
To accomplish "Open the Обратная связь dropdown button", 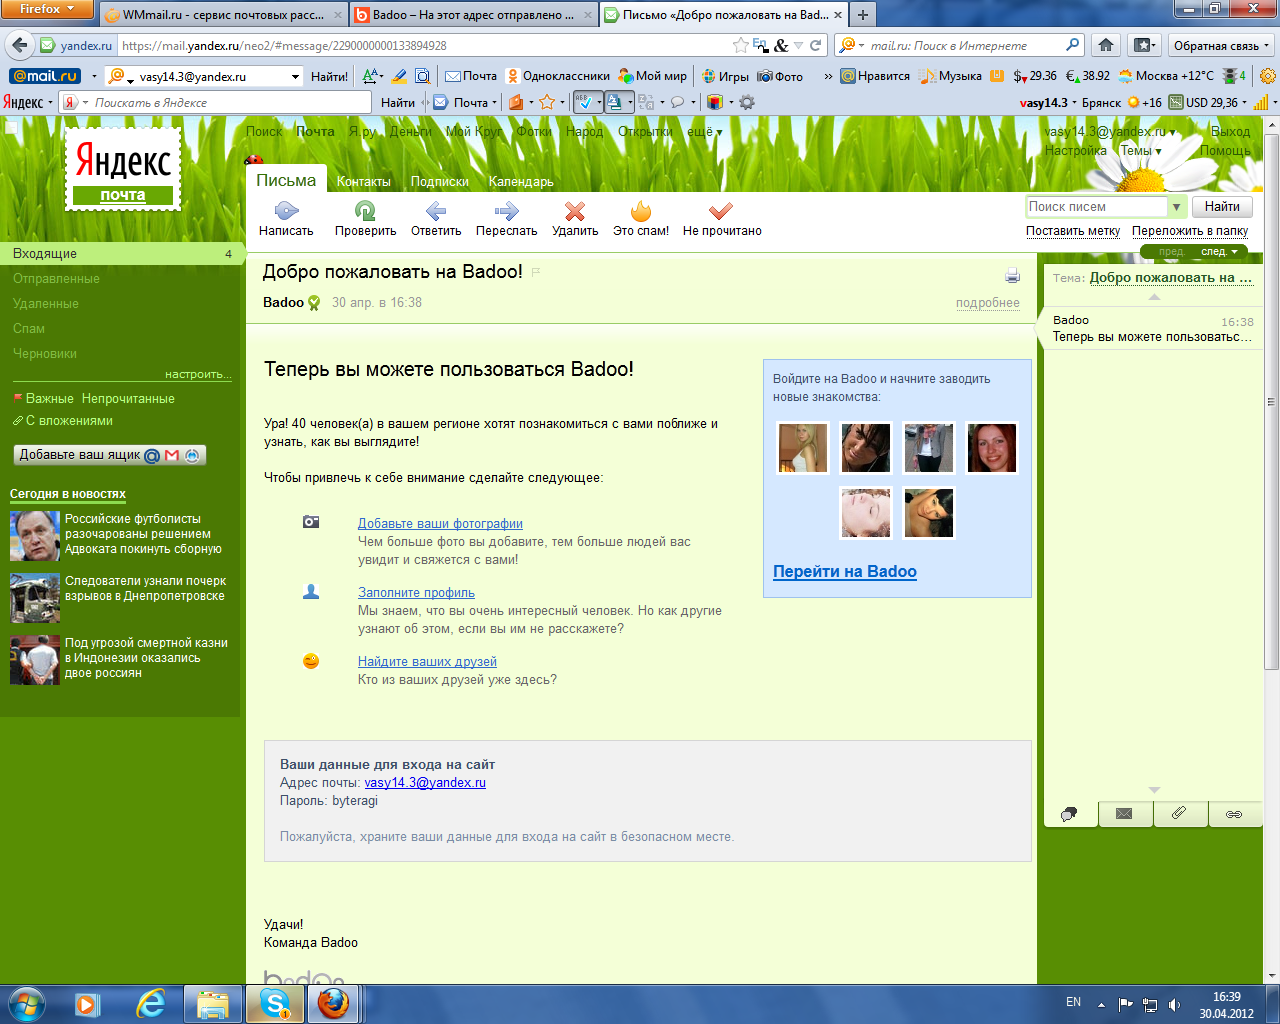I will click(1221, 45).
